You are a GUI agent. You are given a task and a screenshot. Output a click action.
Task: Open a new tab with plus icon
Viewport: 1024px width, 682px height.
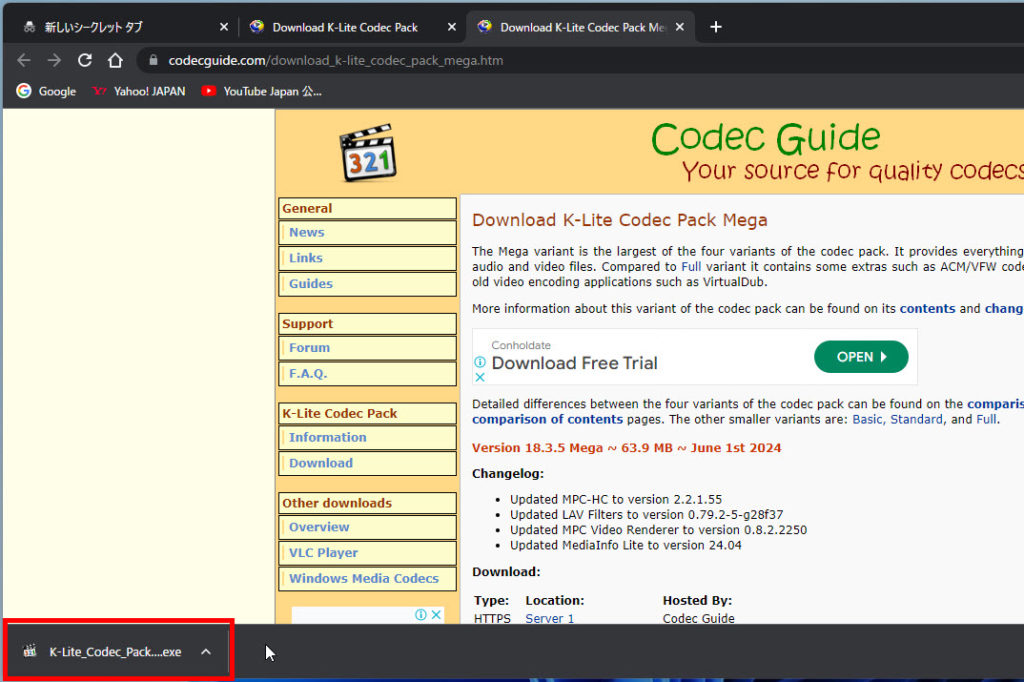click(715, 27)
